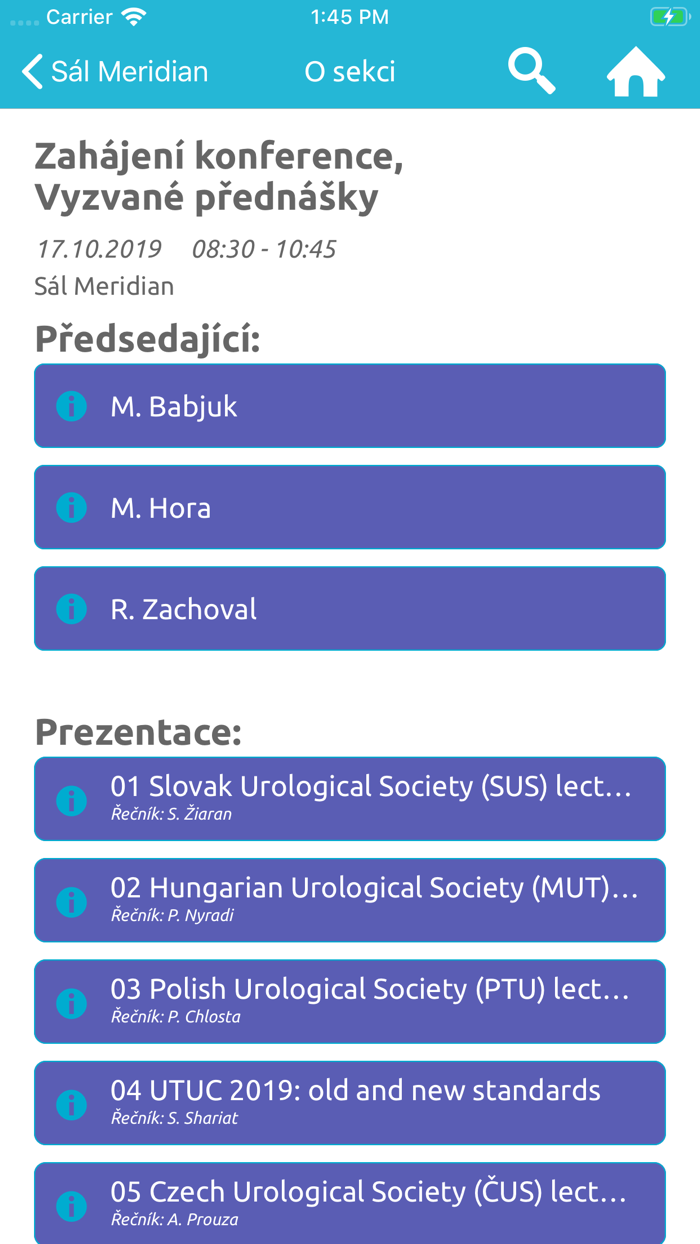The width and height of the screenshot is (700, 1244).
Task: Tap info icon on Czech Urological Society lecture
Action: [70, 1203]
